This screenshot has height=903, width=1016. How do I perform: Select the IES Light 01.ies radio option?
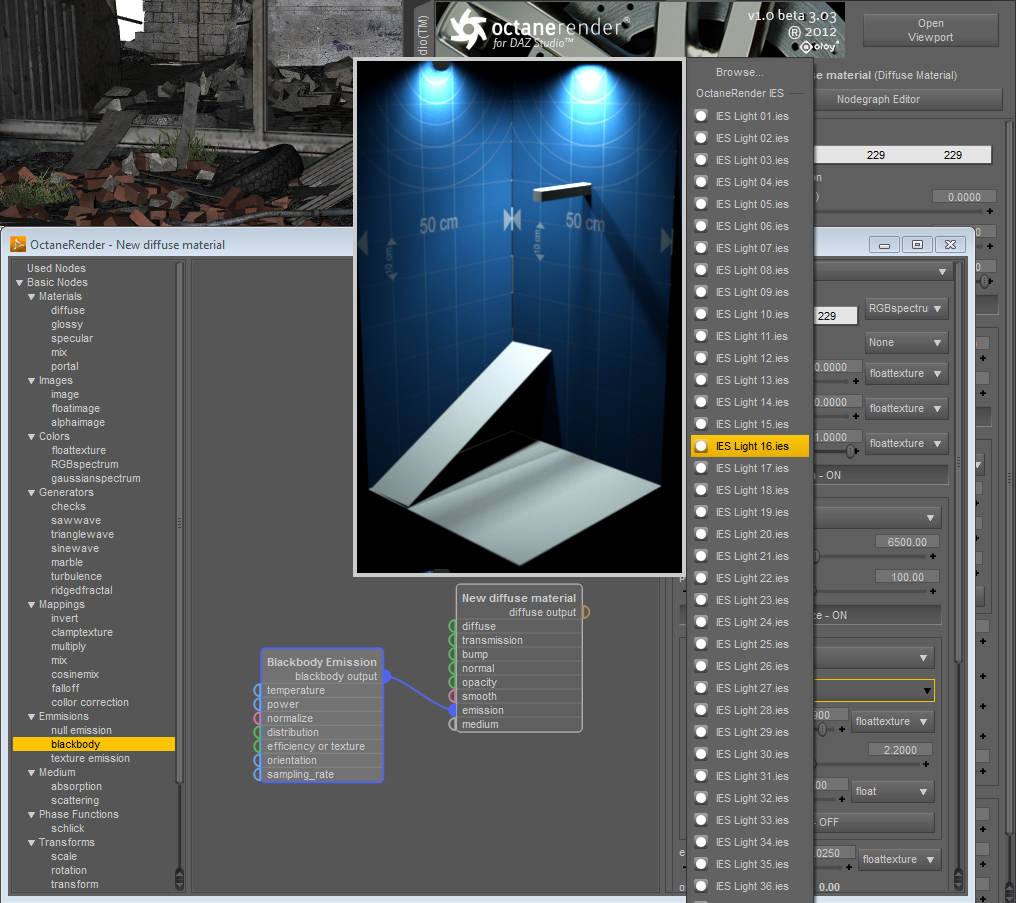click(x=701, y=116)
